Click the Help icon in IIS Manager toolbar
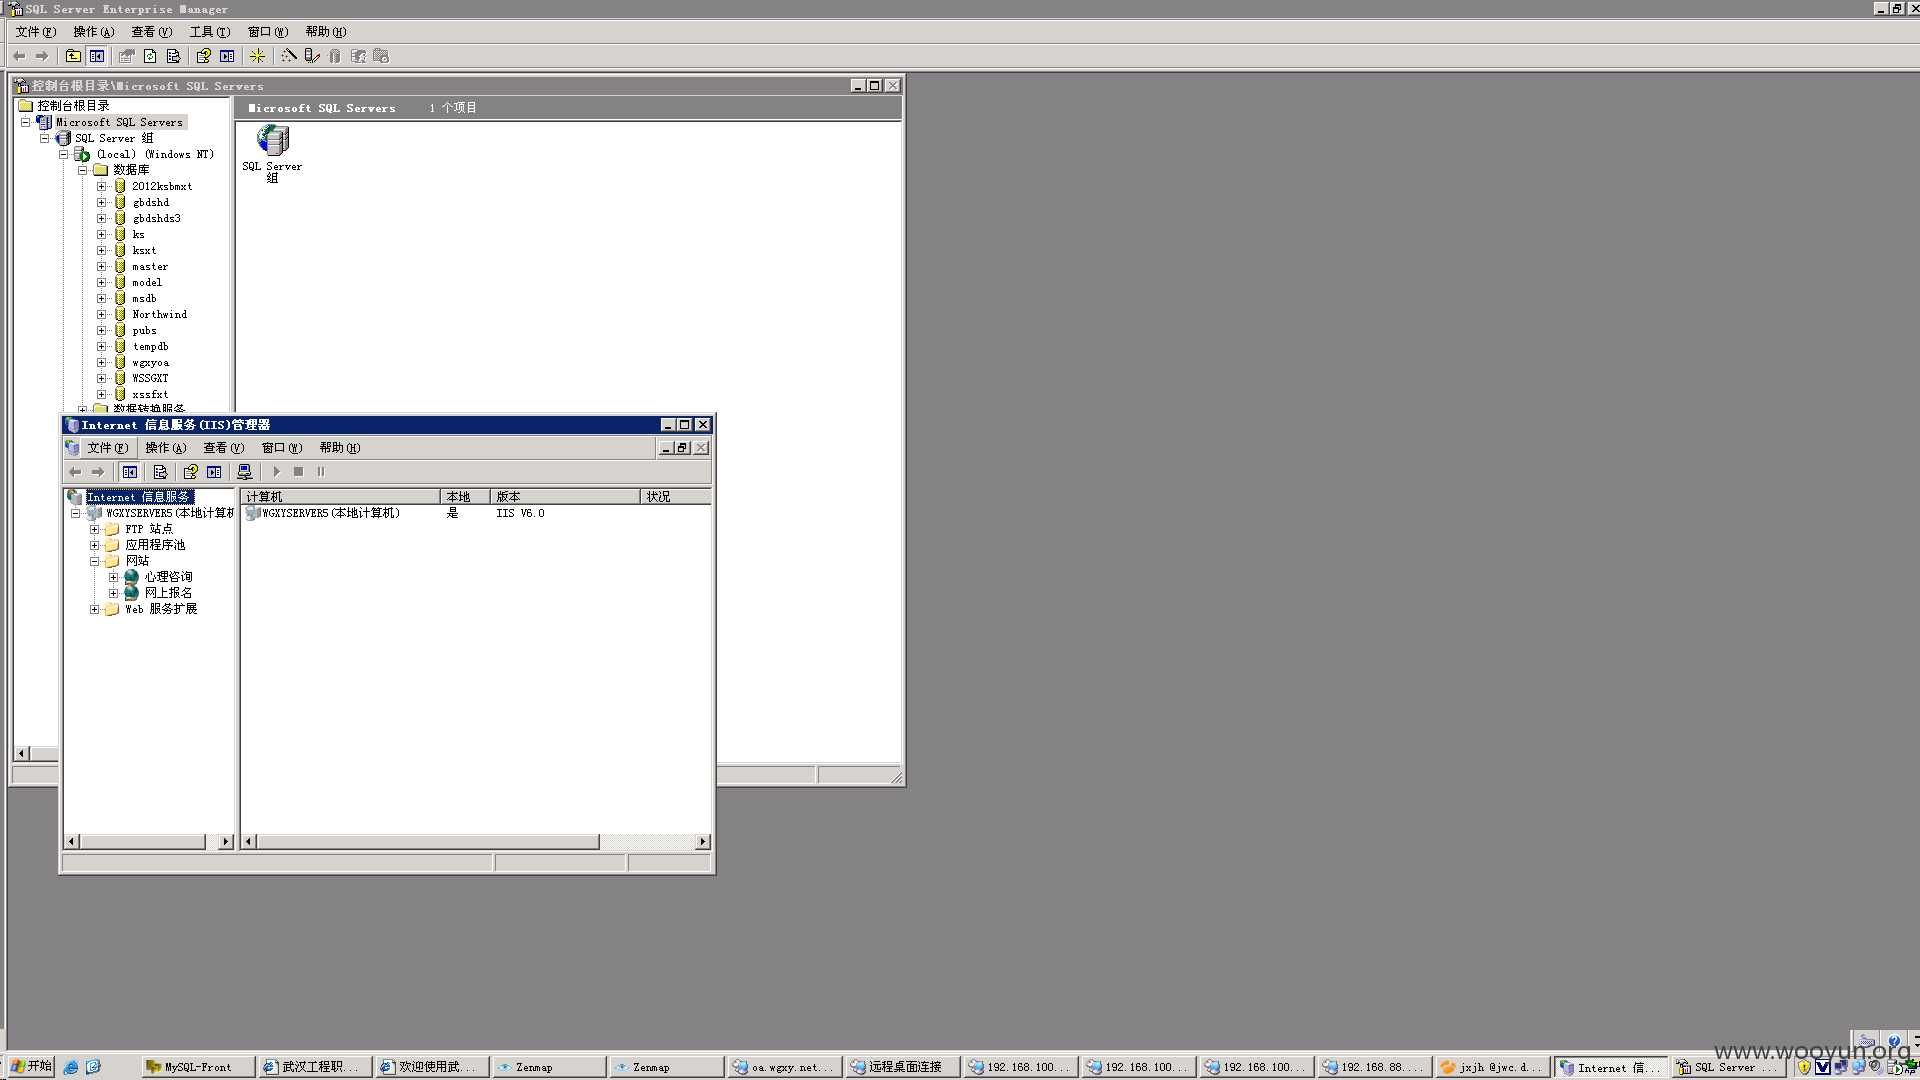Image resolution: width=1920 pixels, height=1080 pixels. 190,472
